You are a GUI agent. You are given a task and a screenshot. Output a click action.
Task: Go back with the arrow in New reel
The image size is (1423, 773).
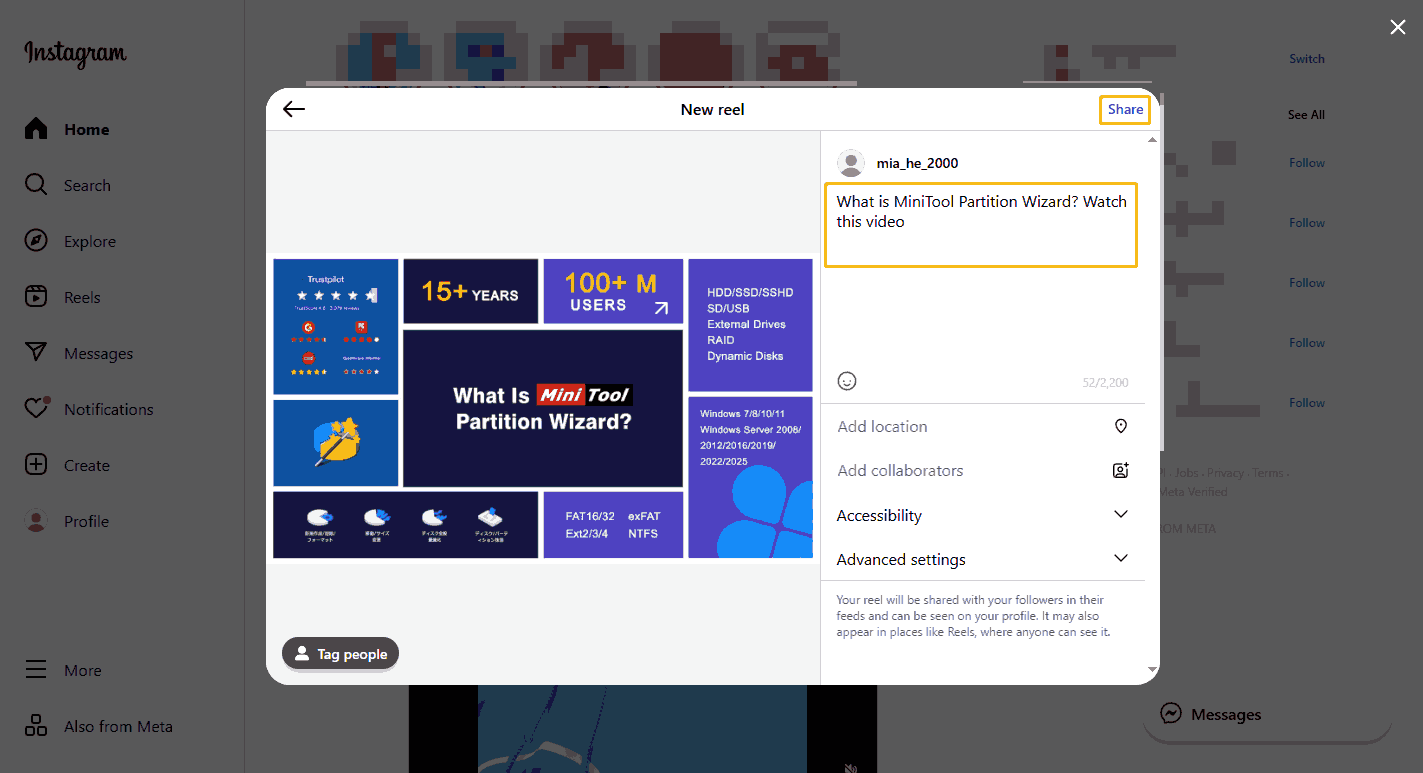(x=293, y=109)
